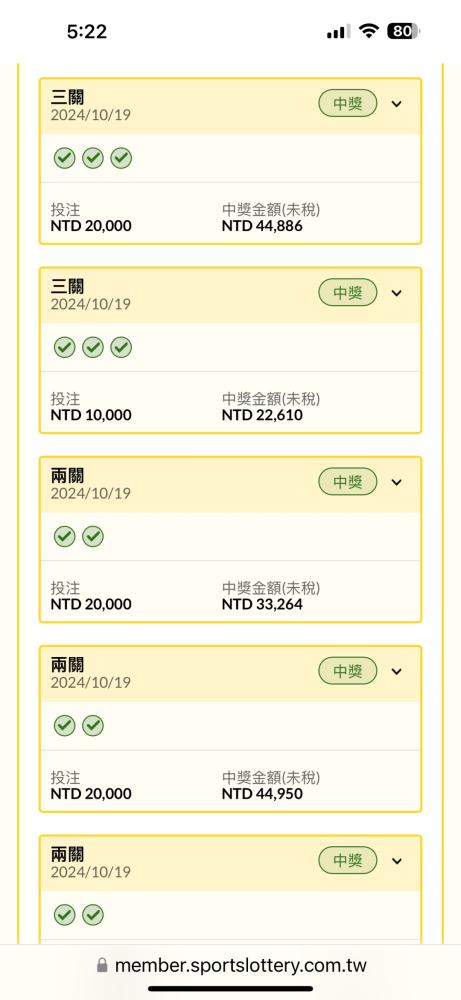
Task: Tap 中獎 badge on NTD 22,610 card
Action: (348, 293)
